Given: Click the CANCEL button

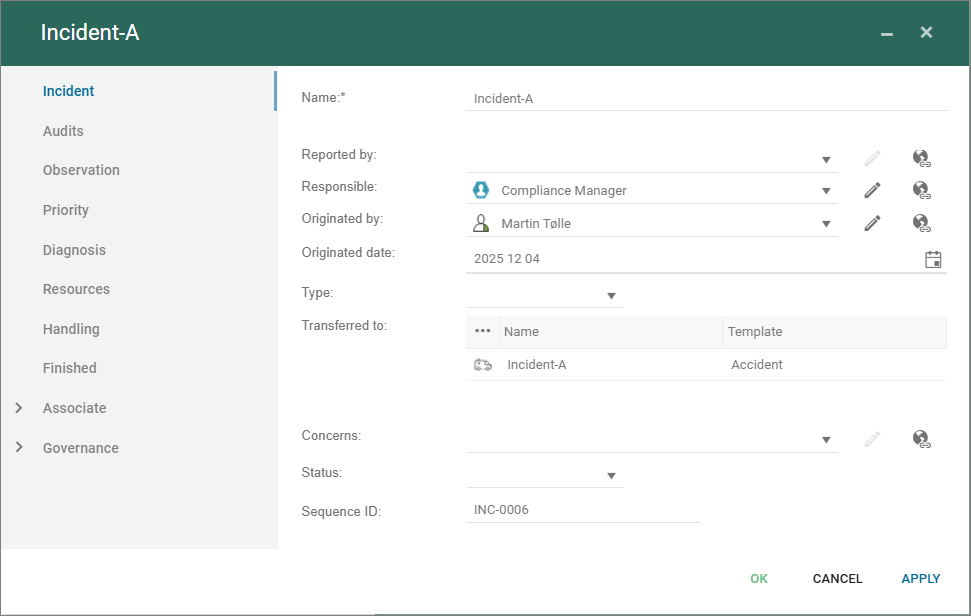Looking at the screenshot, I should (x=837, y=579).
